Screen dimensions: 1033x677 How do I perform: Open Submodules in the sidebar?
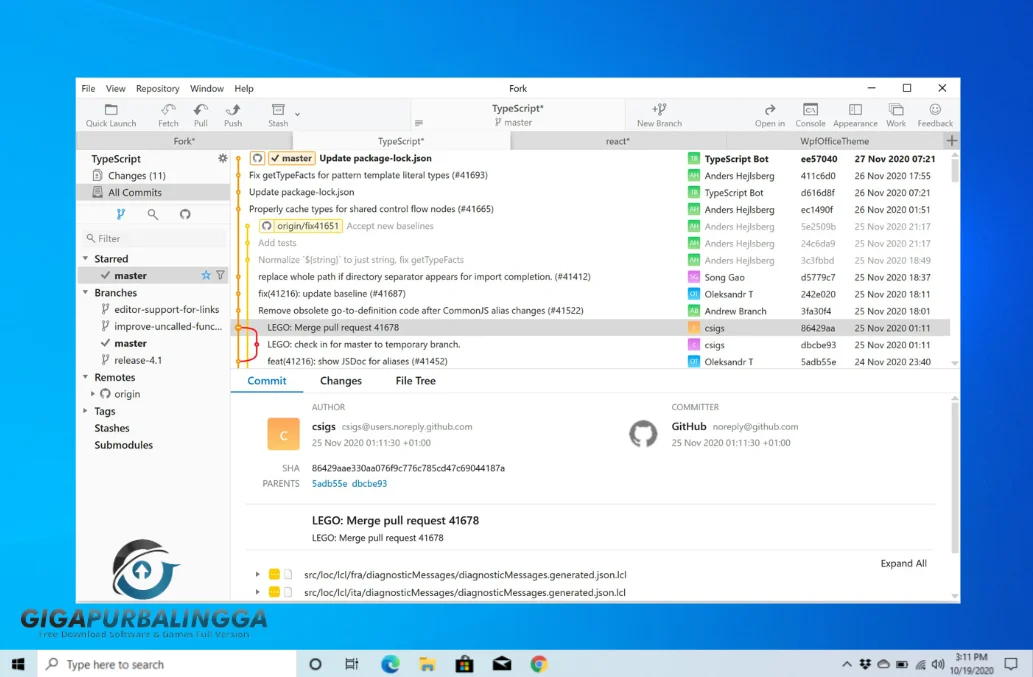point(123,445)
